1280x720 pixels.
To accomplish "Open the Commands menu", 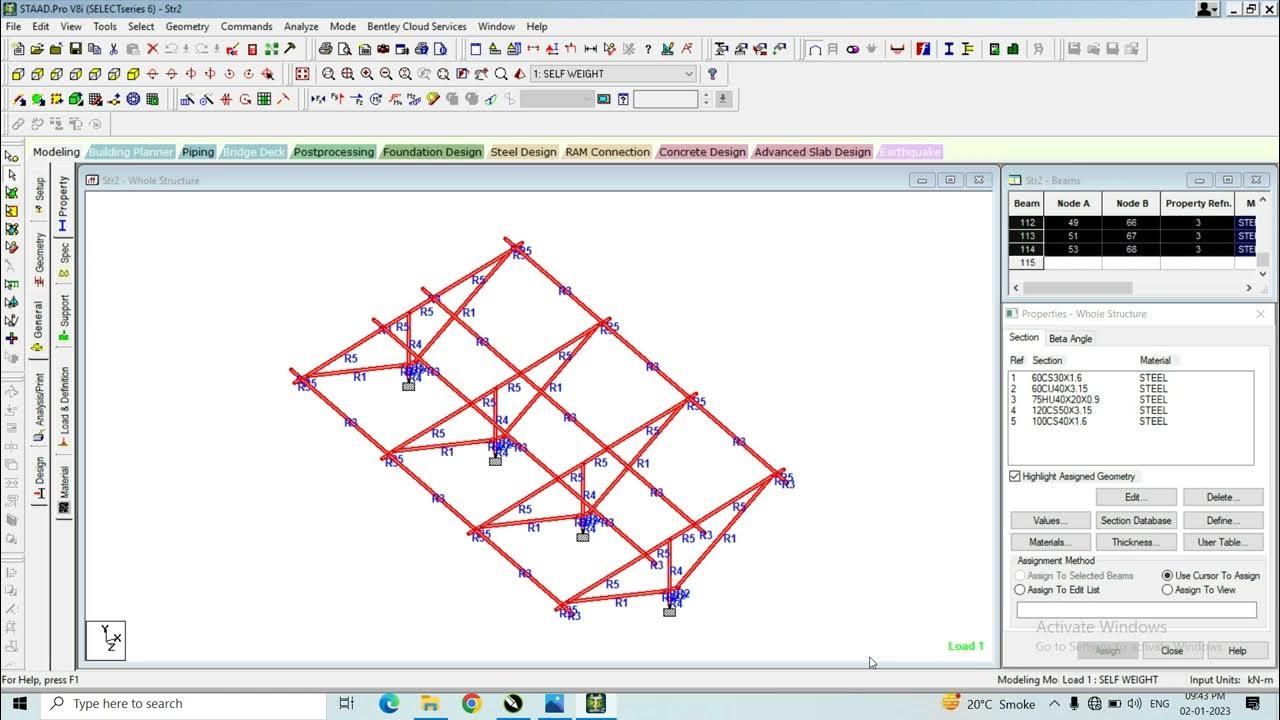I will (246, 26).
